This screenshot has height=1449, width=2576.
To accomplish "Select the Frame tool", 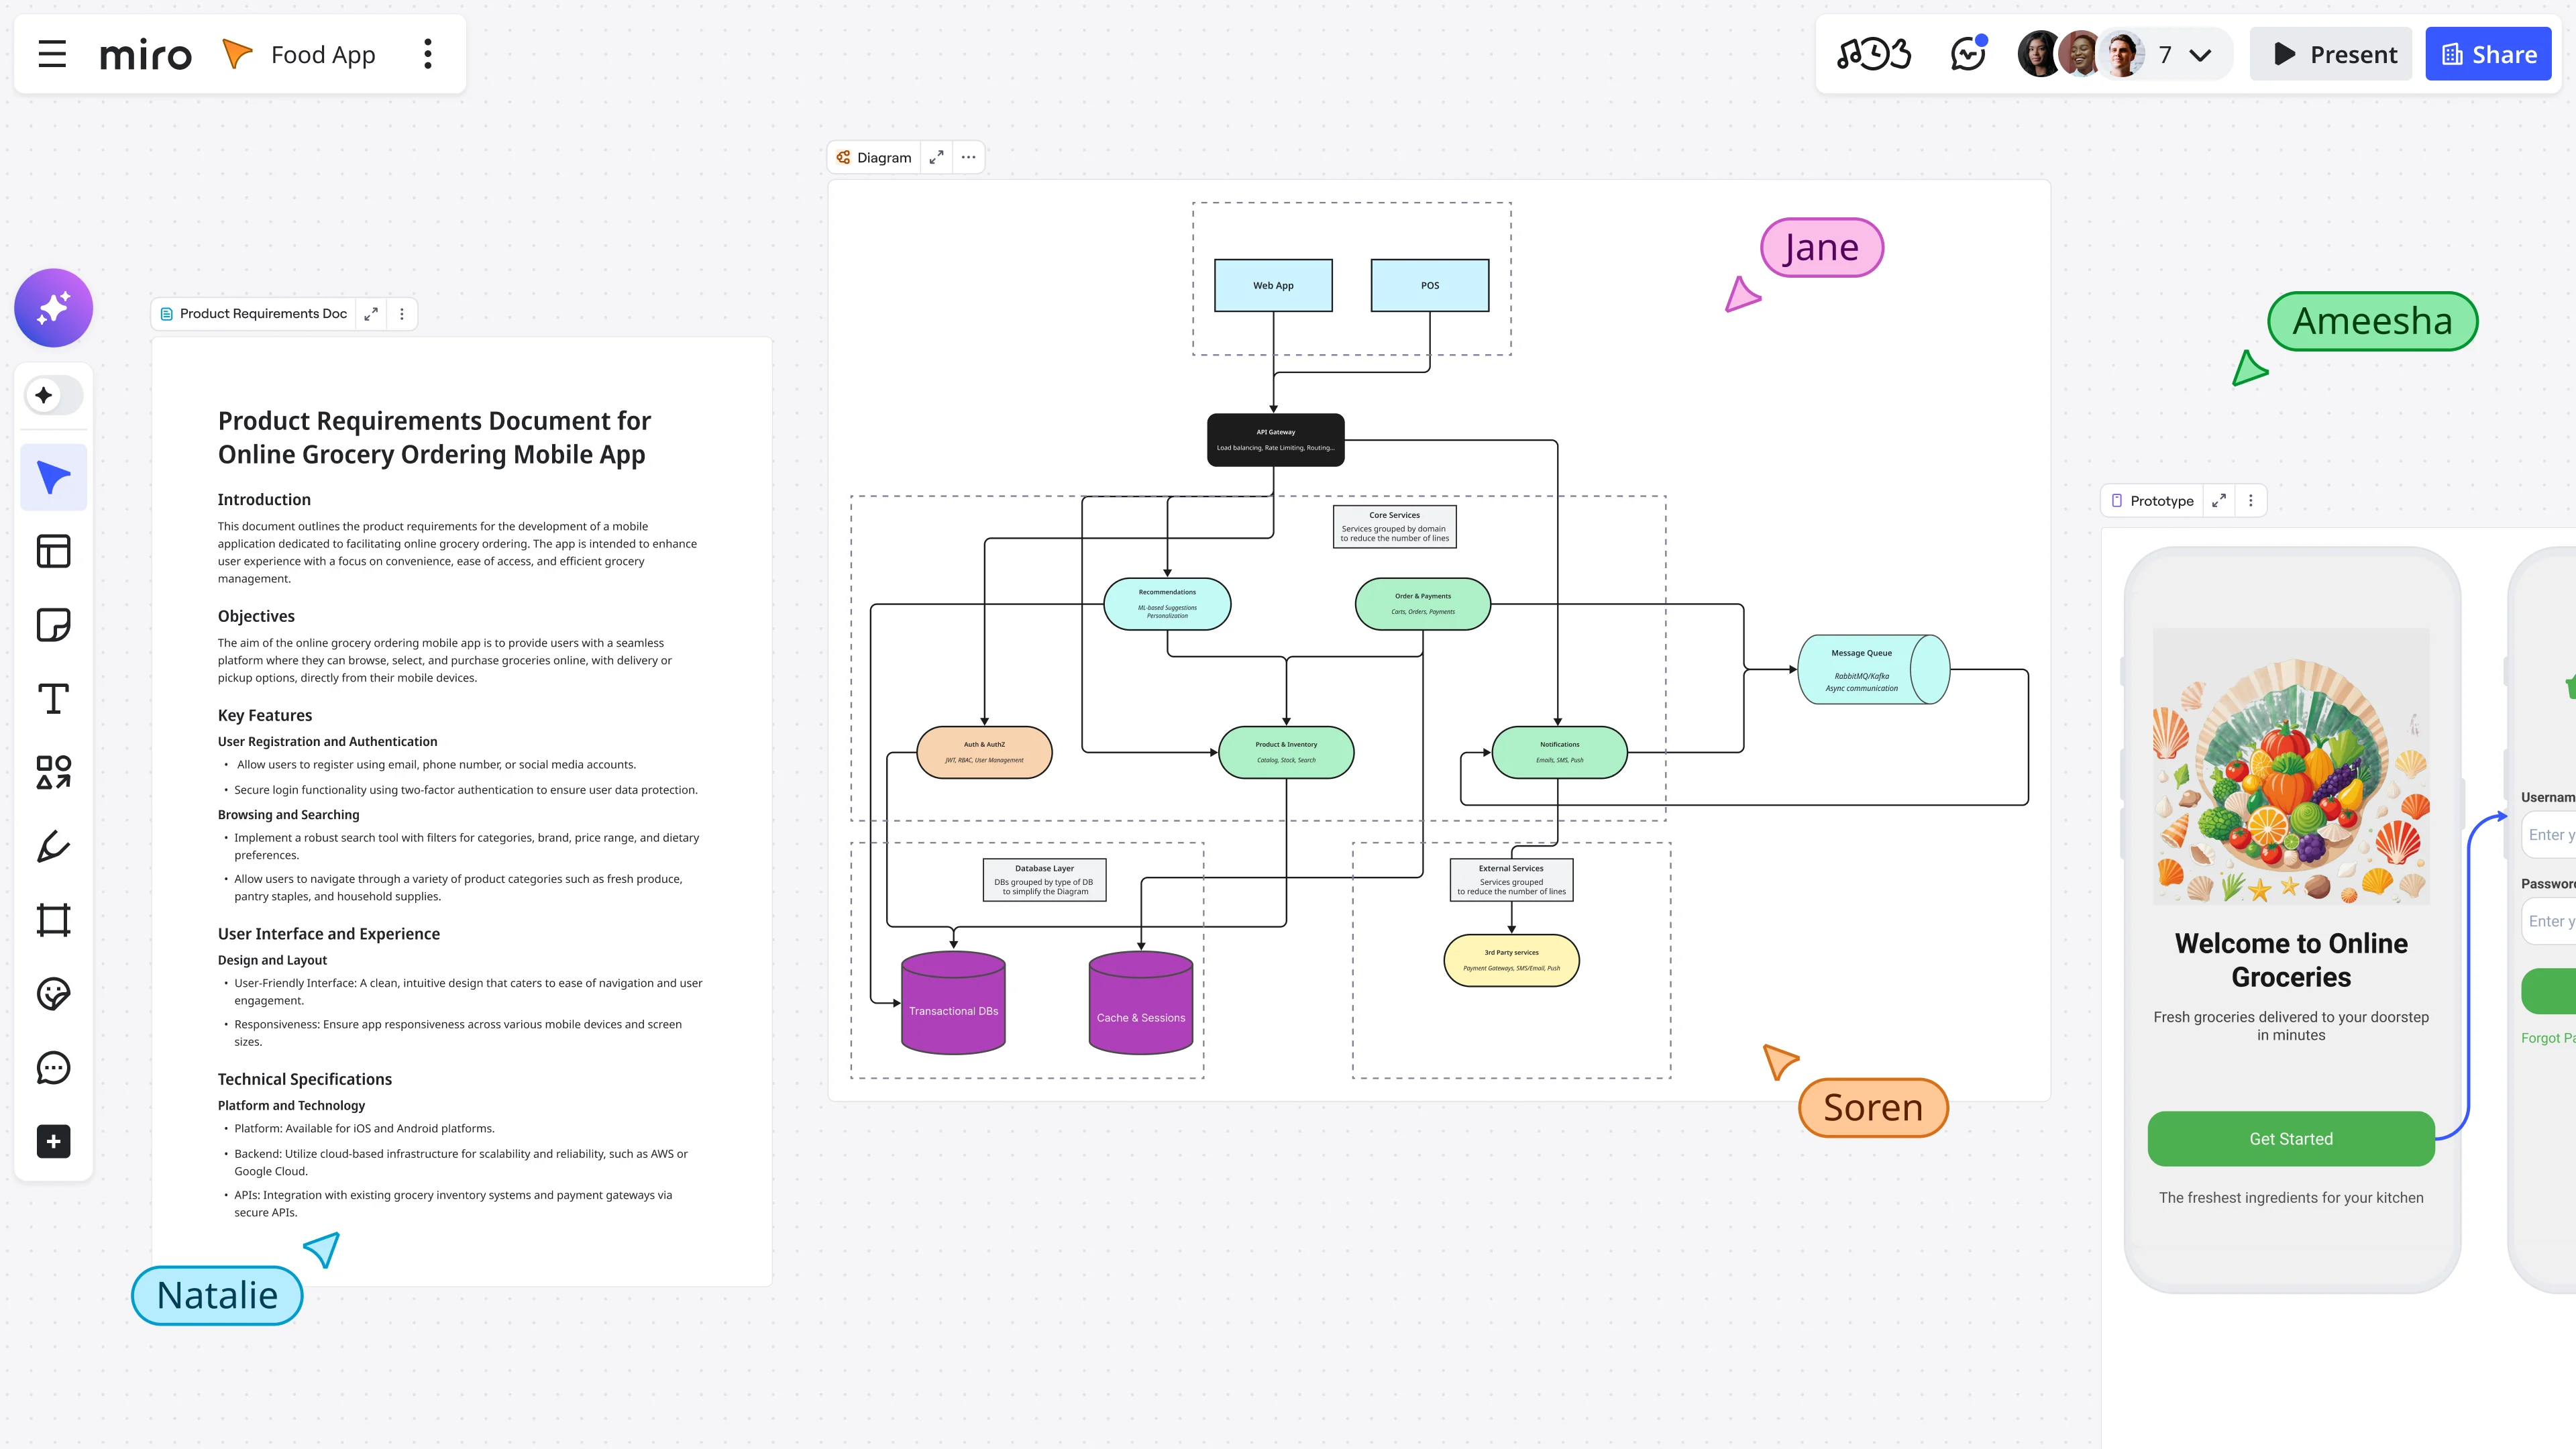I will [53, 920].
